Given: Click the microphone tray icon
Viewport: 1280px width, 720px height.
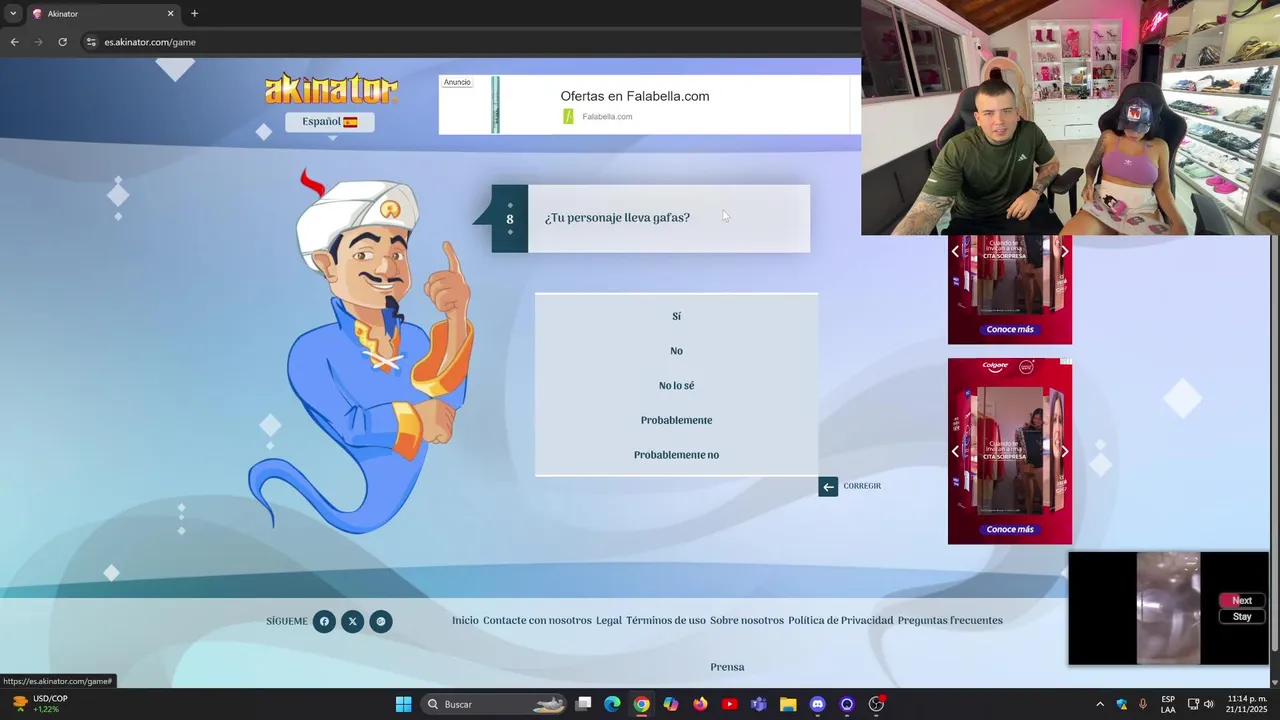Looking at the screenshot, I should (x=1143, y=704).
